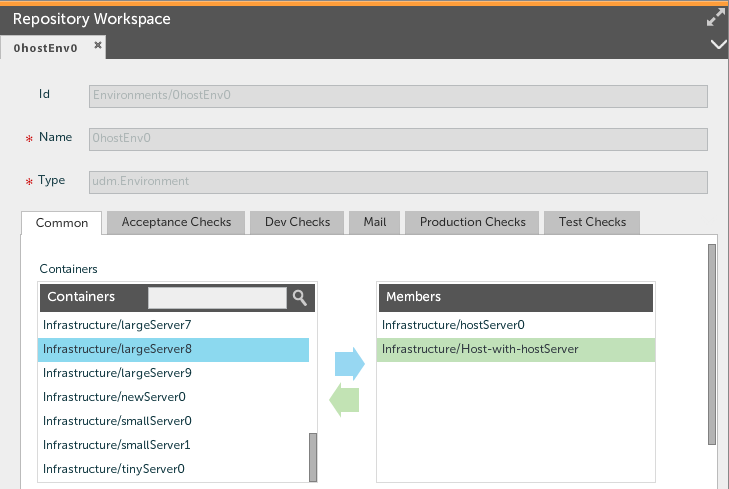This screenshot has height=489, width=729.
Task: Close the 0hostEnv0 tab
Action: [98, 46]
